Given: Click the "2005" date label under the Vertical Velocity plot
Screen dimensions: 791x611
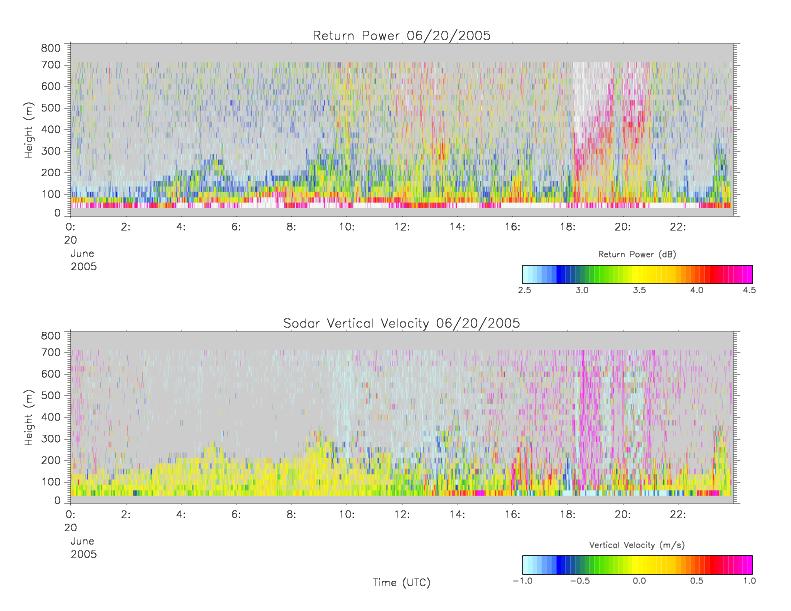Looking at the screenshot, I should coord(83,554).
